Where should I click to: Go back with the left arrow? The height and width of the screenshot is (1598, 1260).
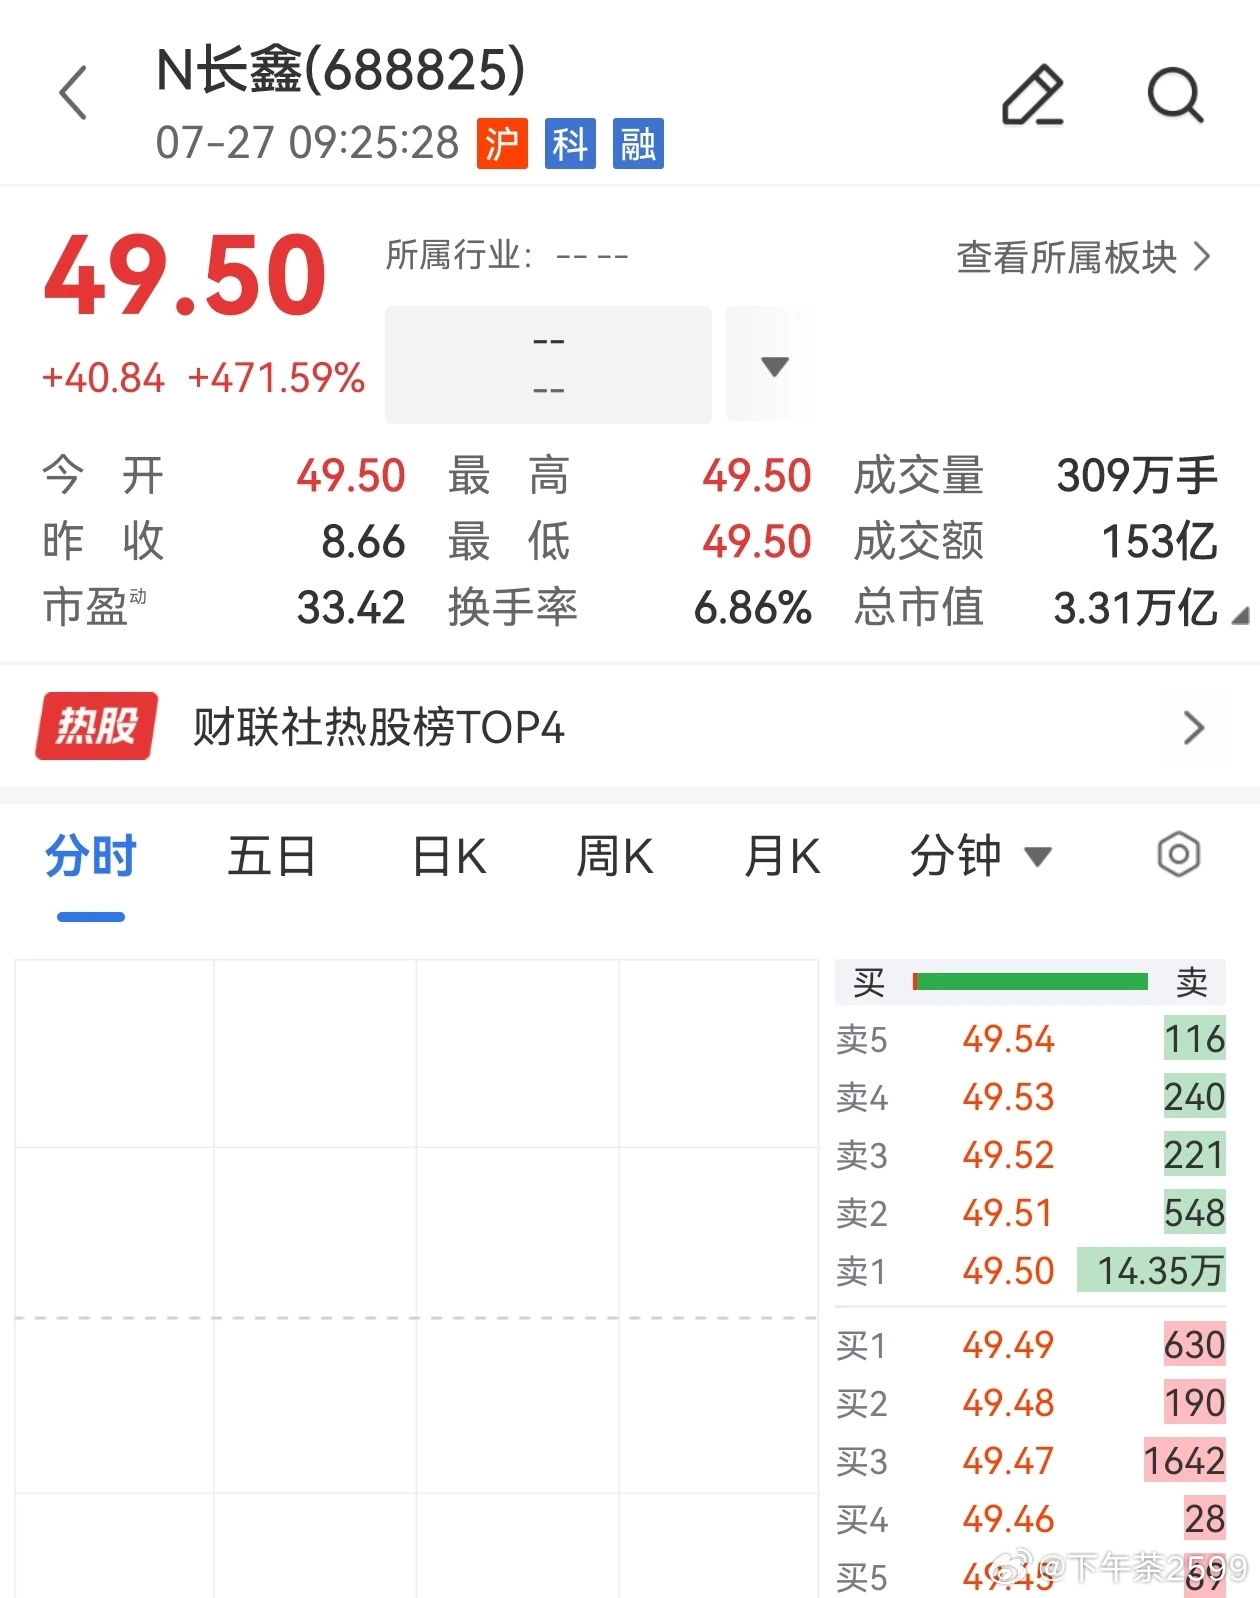[73, 94]
